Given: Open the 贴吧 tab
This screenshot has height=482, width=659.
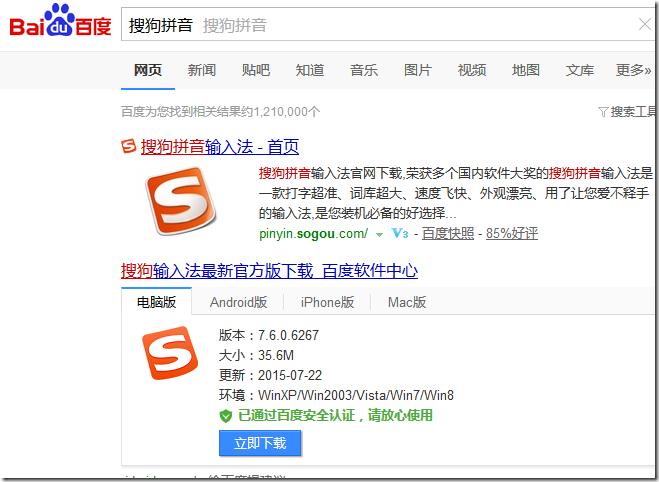Looking at the screenshot, I should [x=256, y=70].
